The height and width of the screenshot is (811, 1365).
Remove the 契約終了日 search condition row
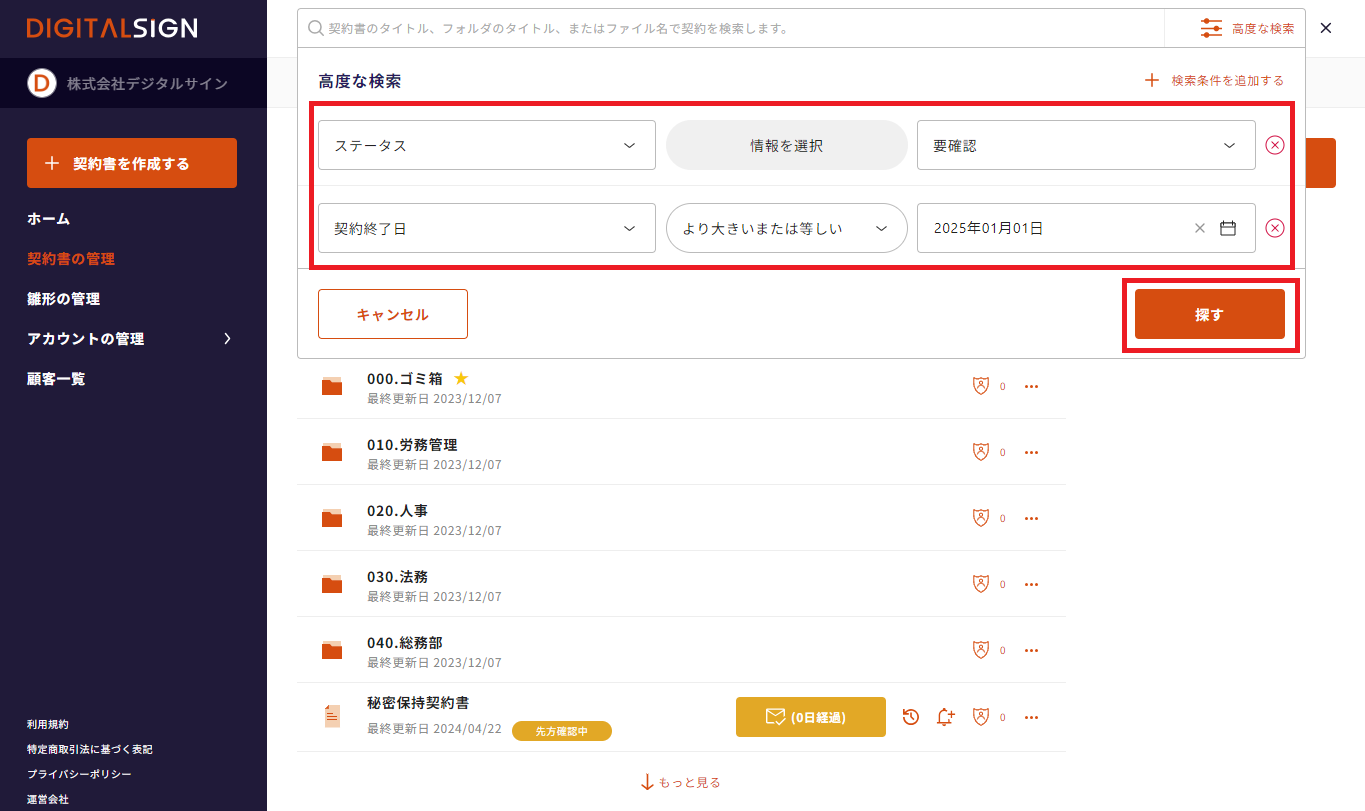[x=1275, y=228]
